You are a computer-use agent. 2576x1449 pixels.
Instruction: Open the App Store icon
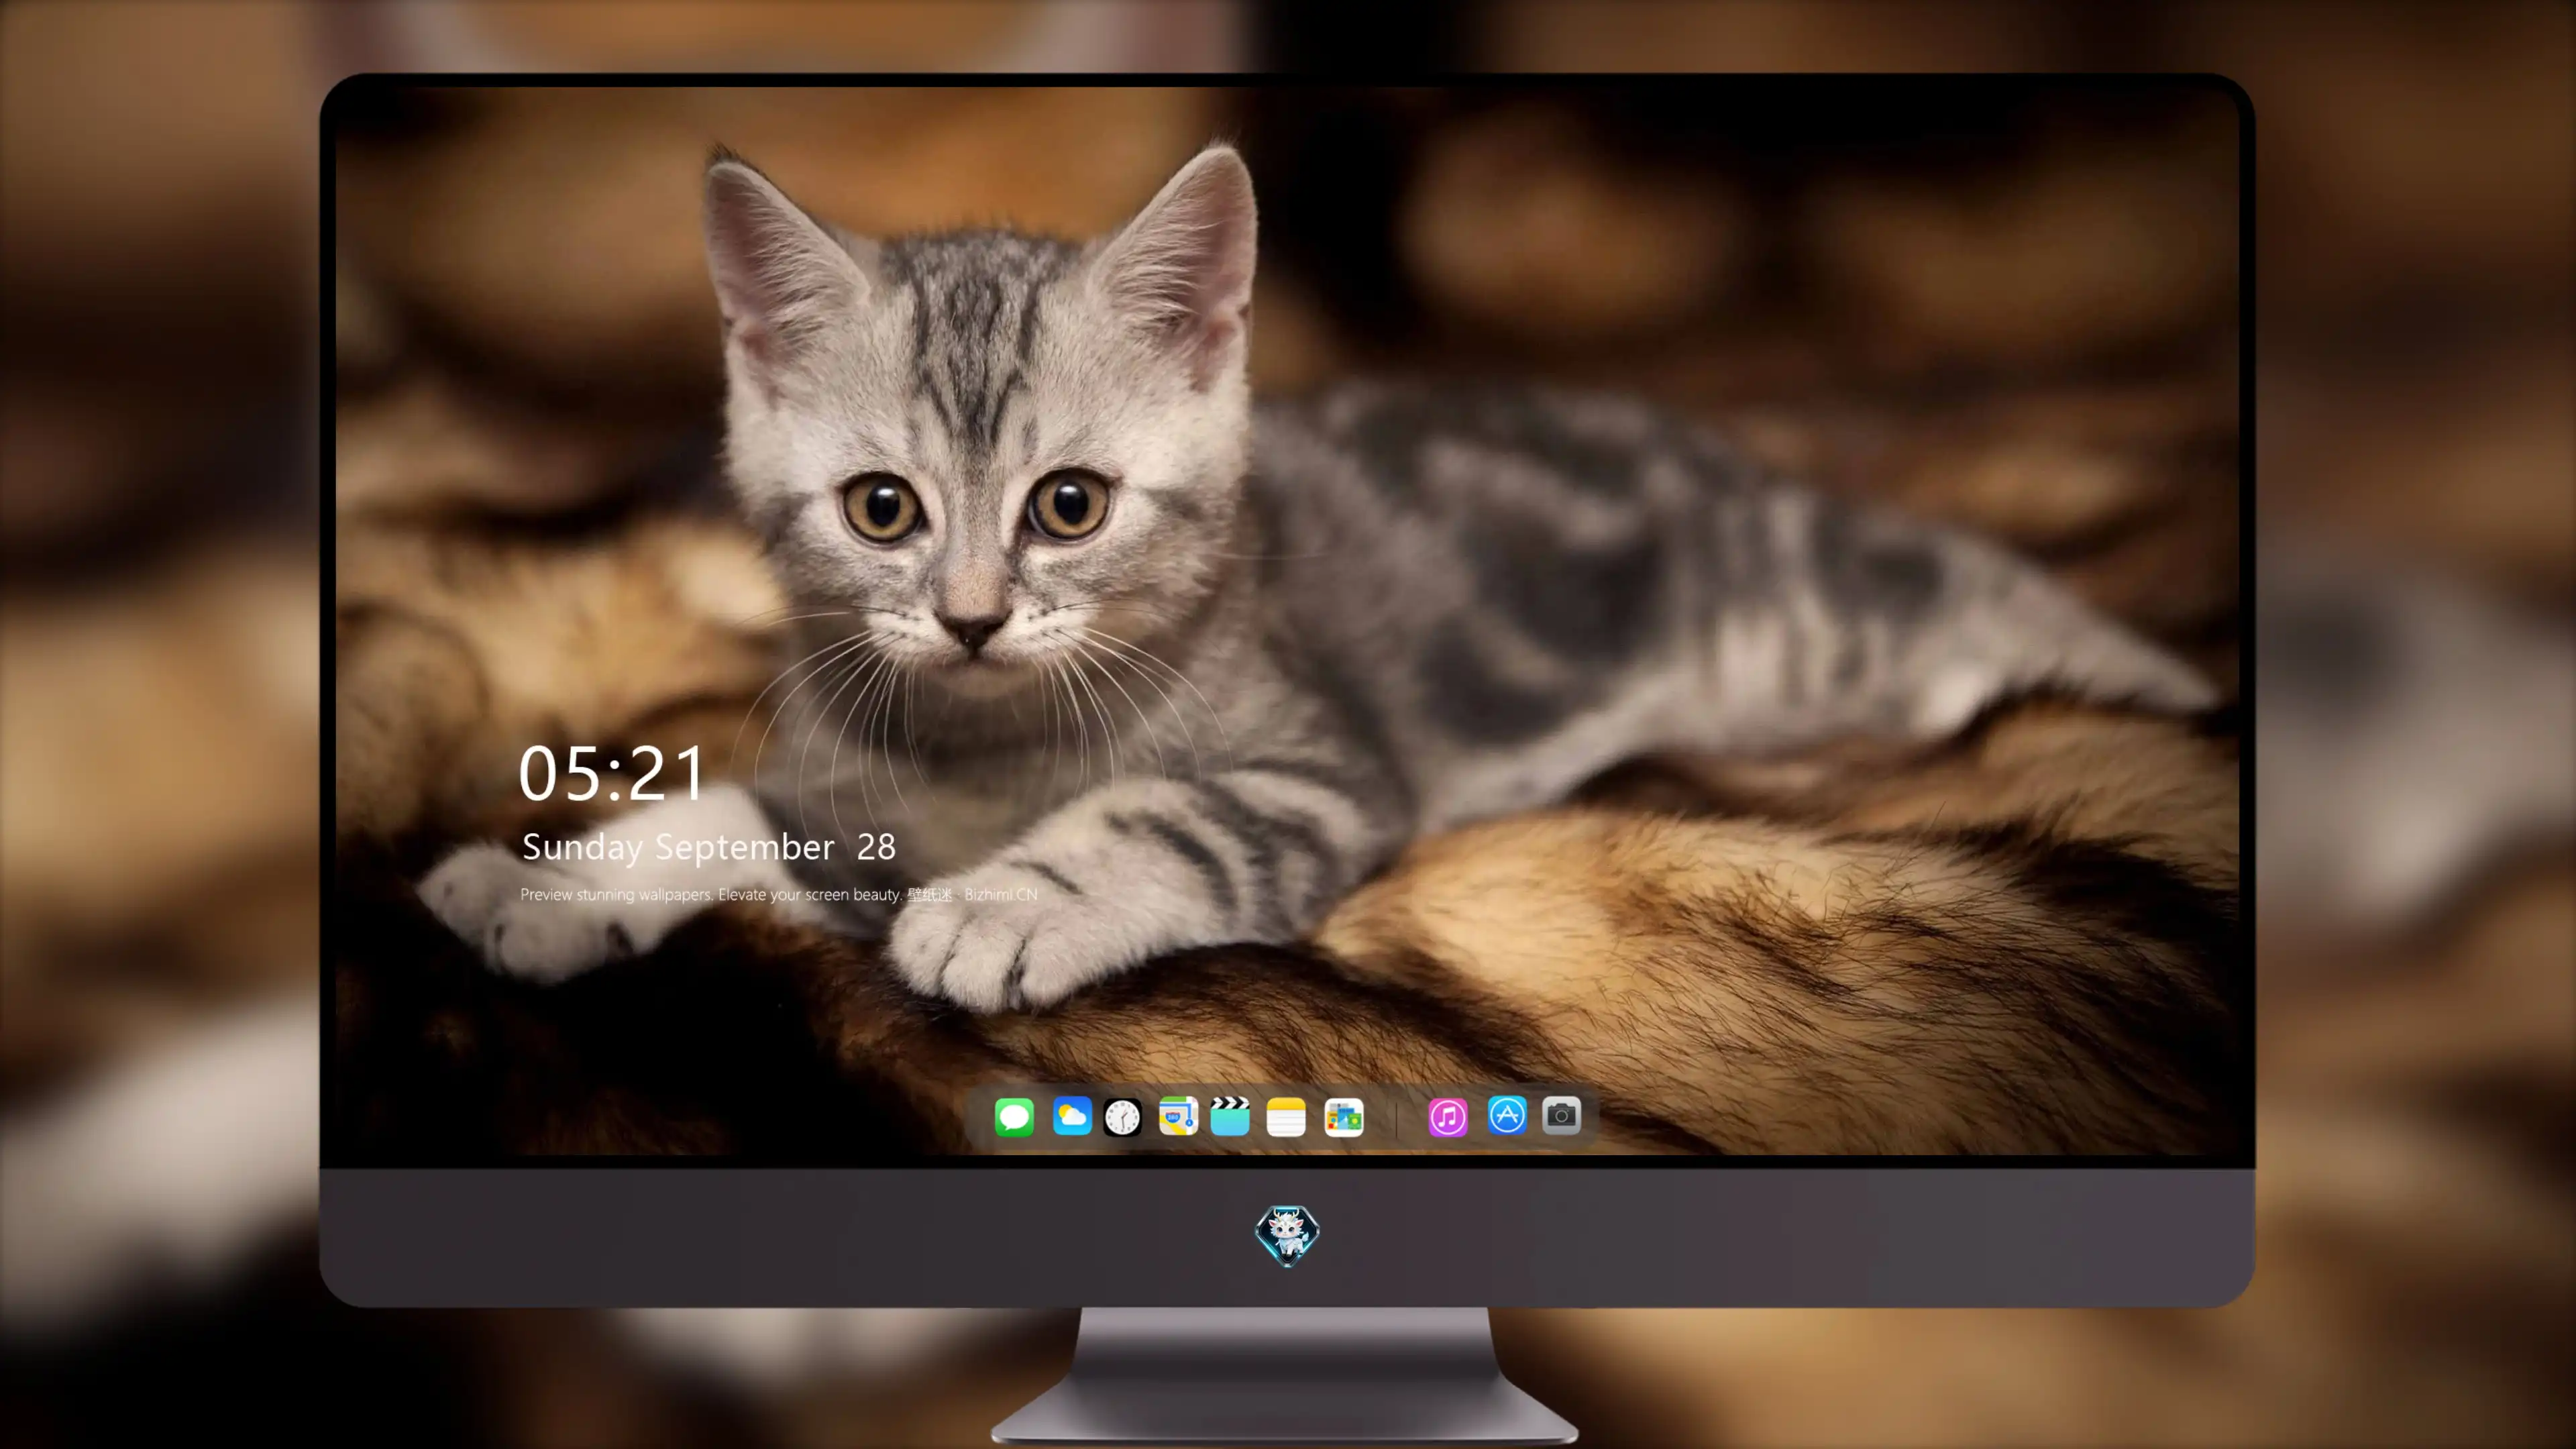1507,1115
